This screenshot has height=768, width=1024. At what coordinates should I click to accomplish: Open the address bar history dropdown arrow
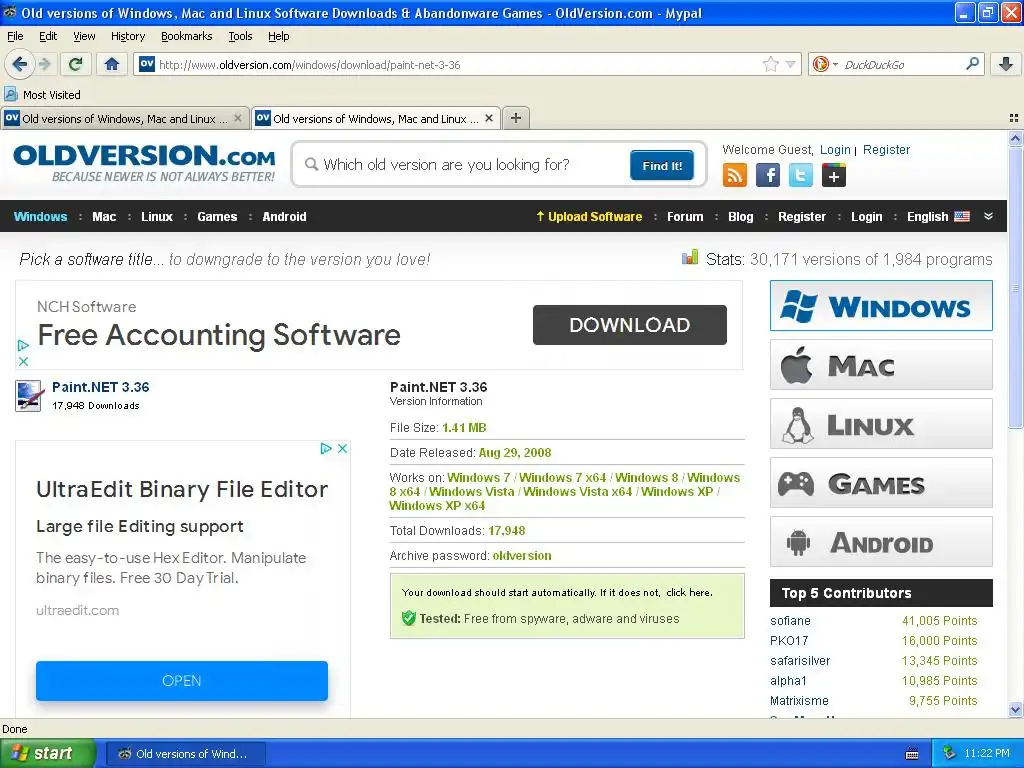[x=790, y=64]
